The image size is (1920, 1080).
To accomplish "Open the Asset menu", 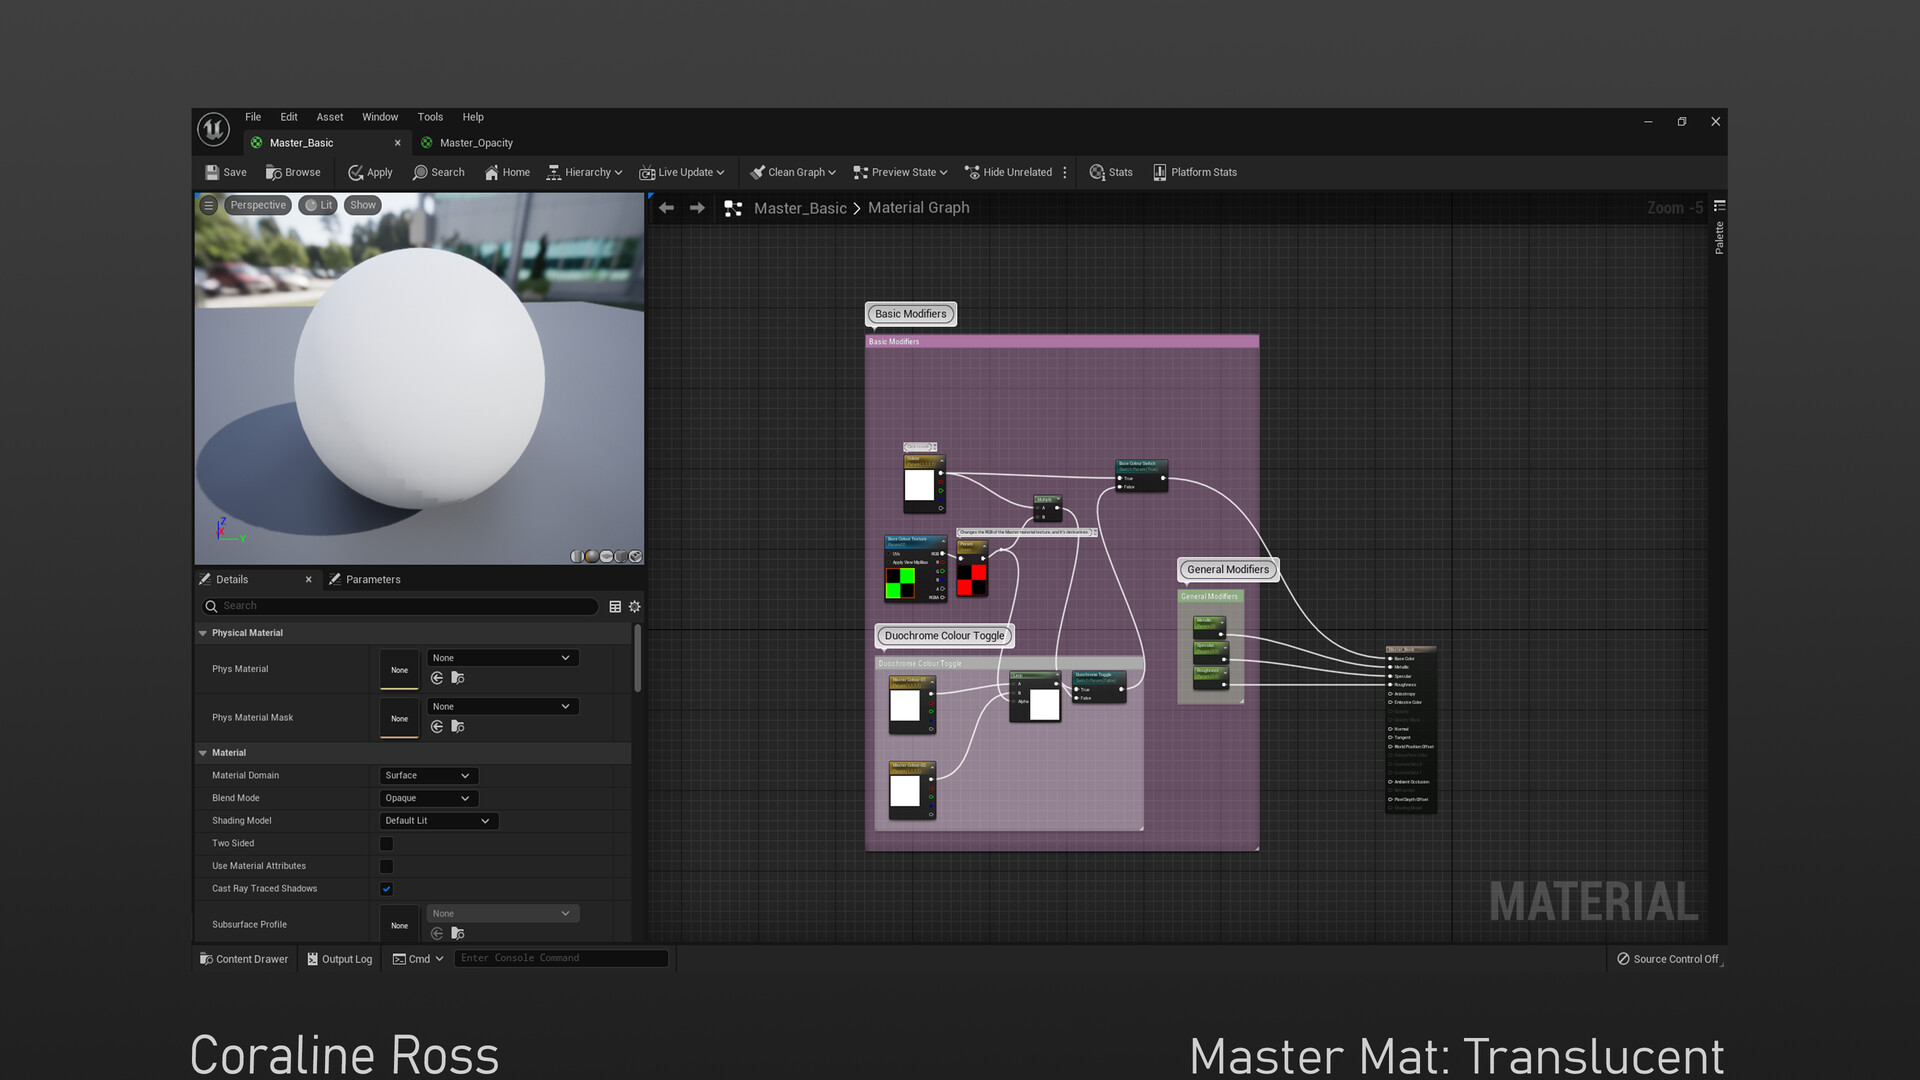I will click(x=329, y=117).
